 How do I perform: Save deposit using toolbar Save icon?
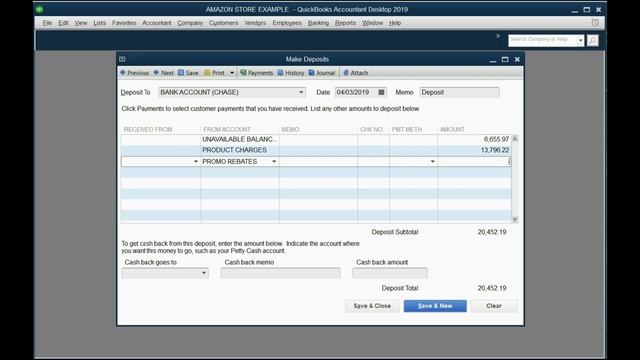[x=188, y=73]
